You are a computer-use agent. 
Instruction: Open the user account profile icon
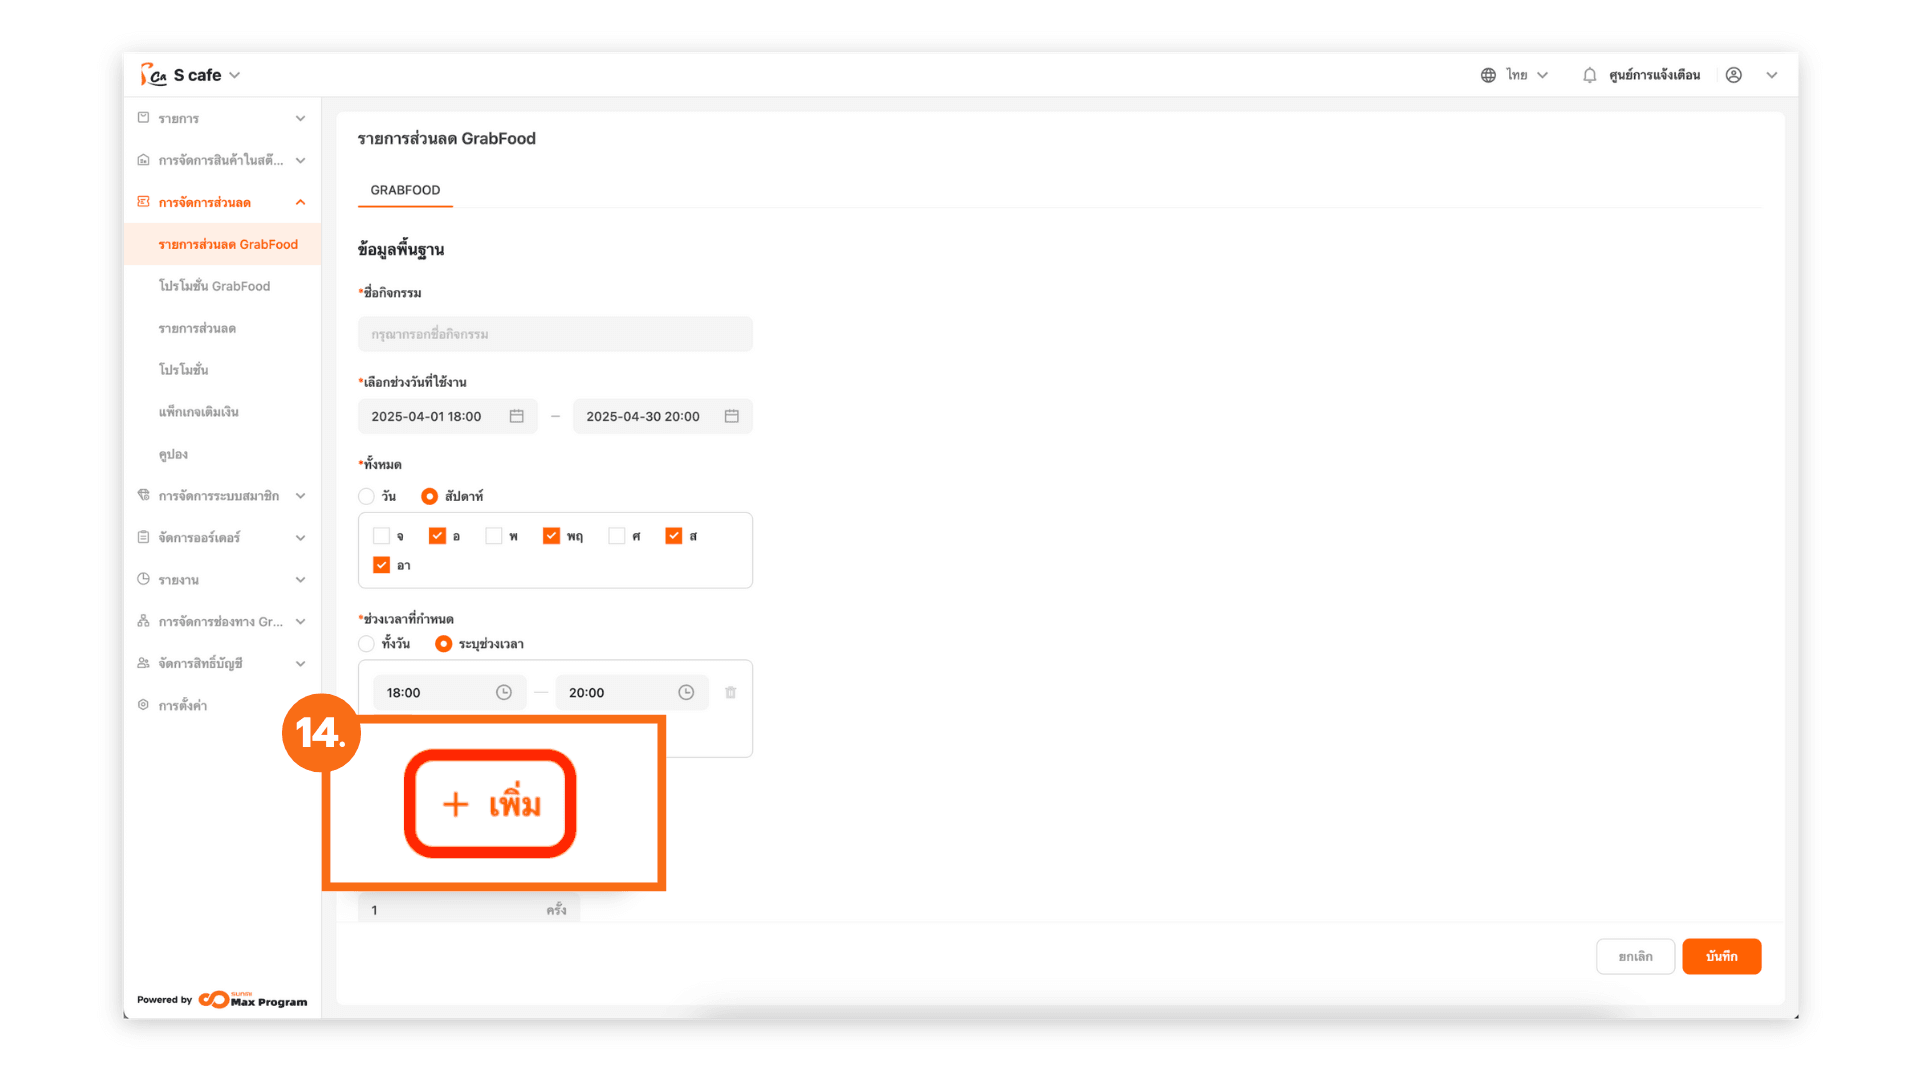click(x=1734, y=75)
